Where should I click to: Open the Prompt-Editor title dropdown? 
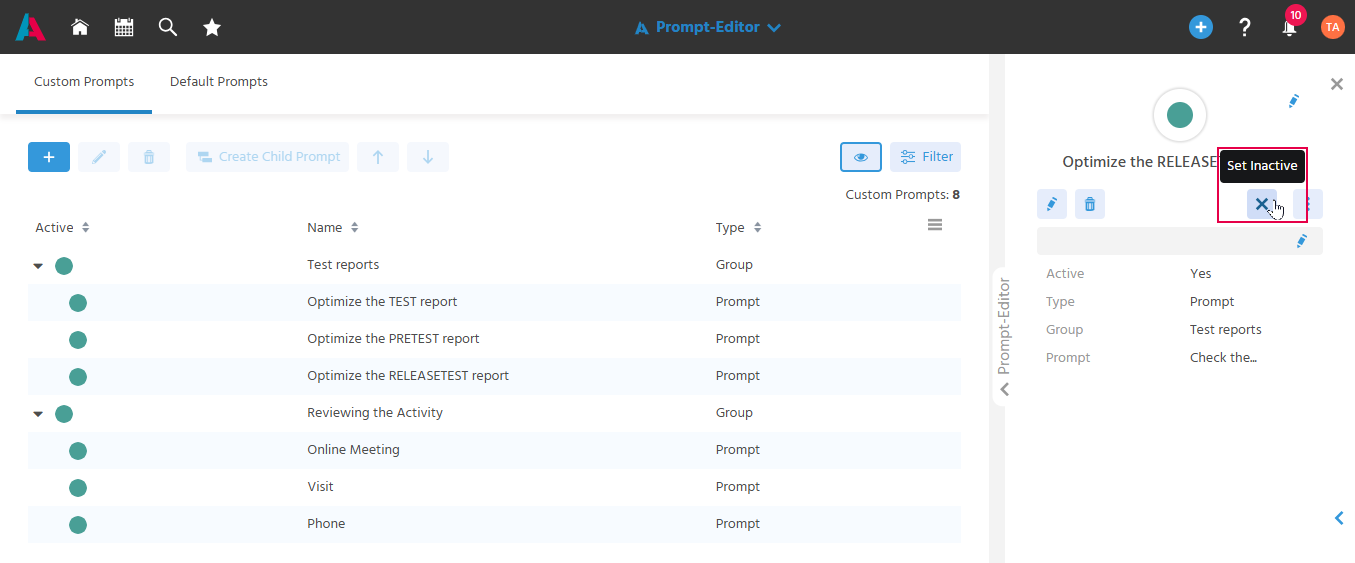708,28
